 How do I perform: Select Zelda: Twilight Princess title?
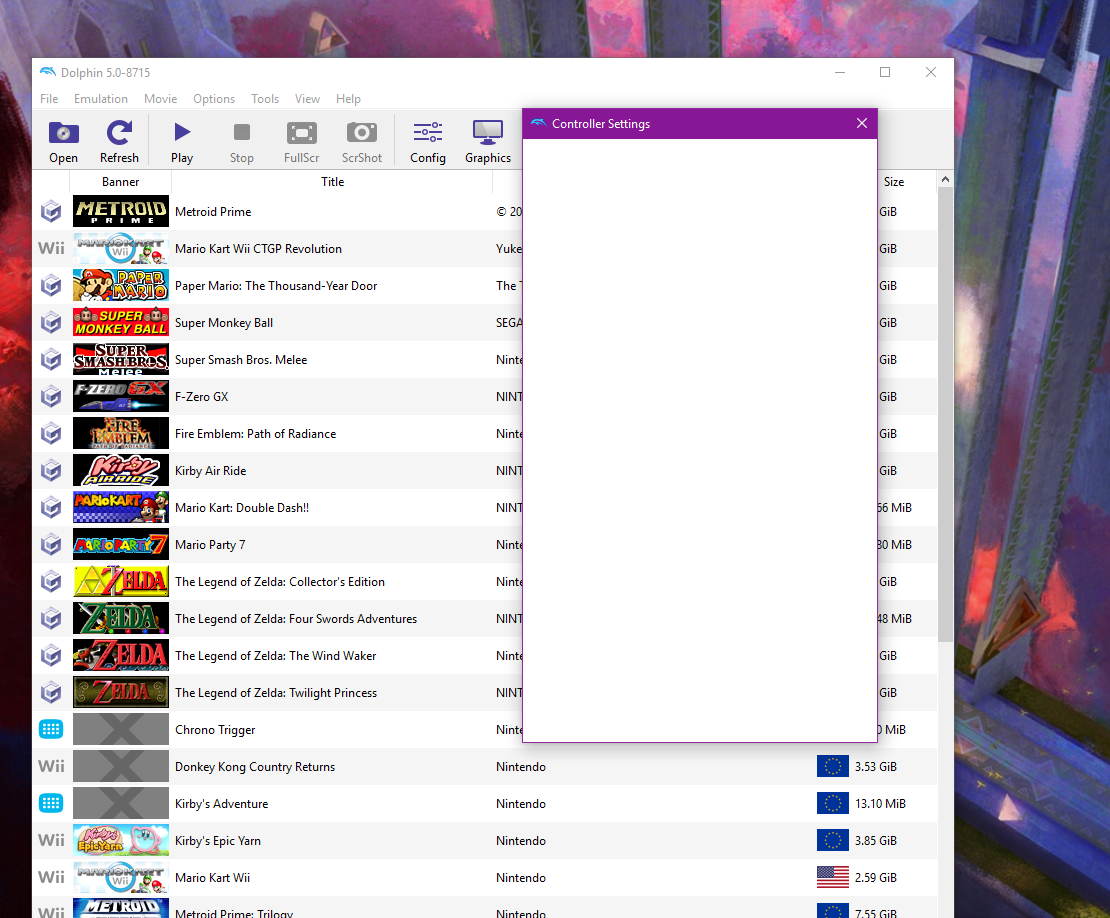(276, 692)
